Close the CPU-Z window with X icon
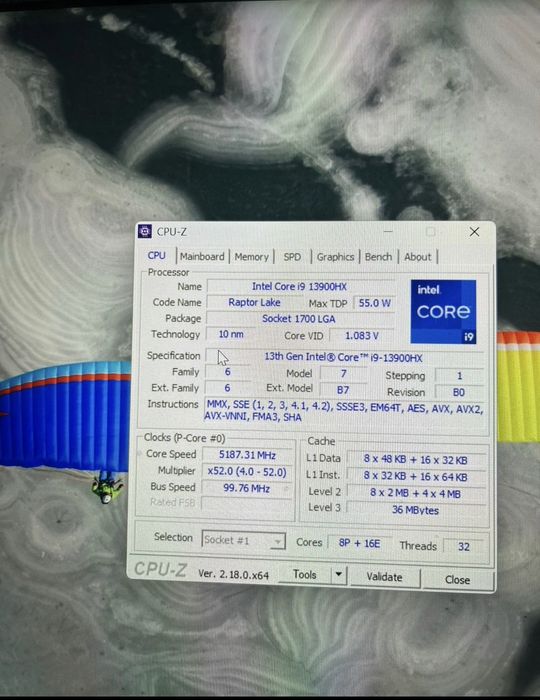This screenshot has width=540, height=700. point(474,232)
